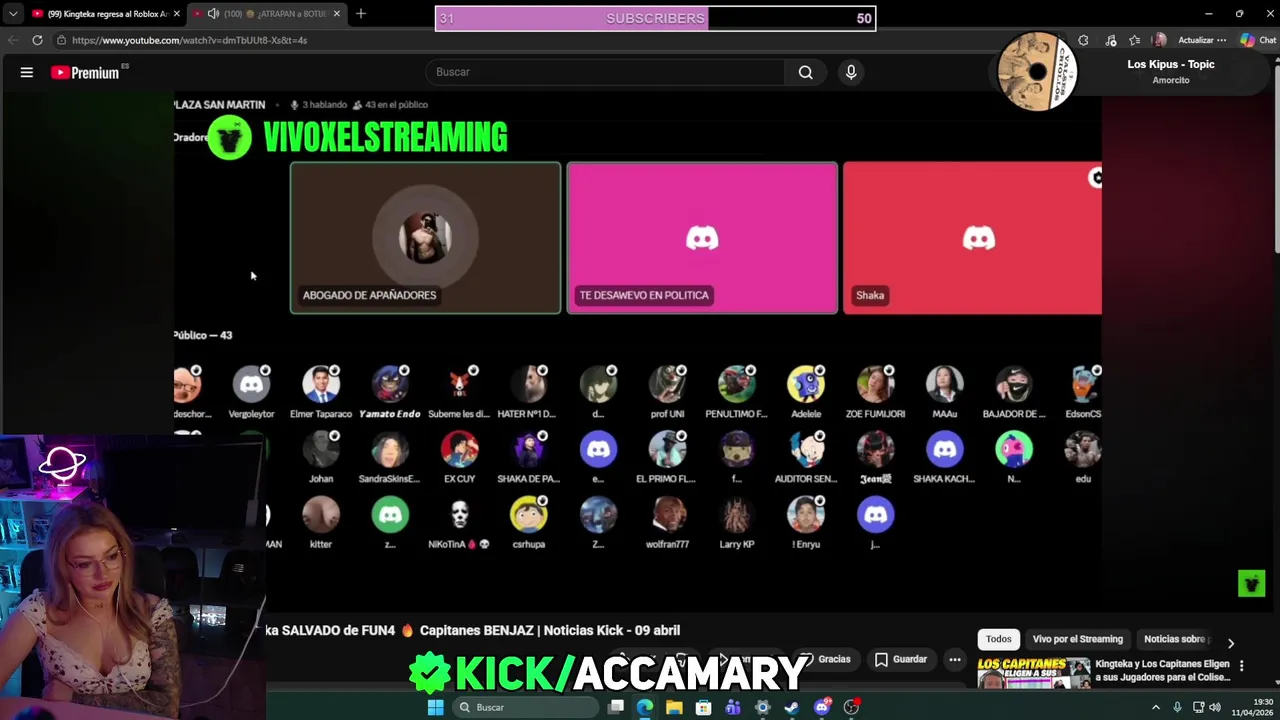This screenshot has height=720, width=1280.
Task: Click the Actualizar browser update button
Action: pyautogui.click(x=1195, y=40)
